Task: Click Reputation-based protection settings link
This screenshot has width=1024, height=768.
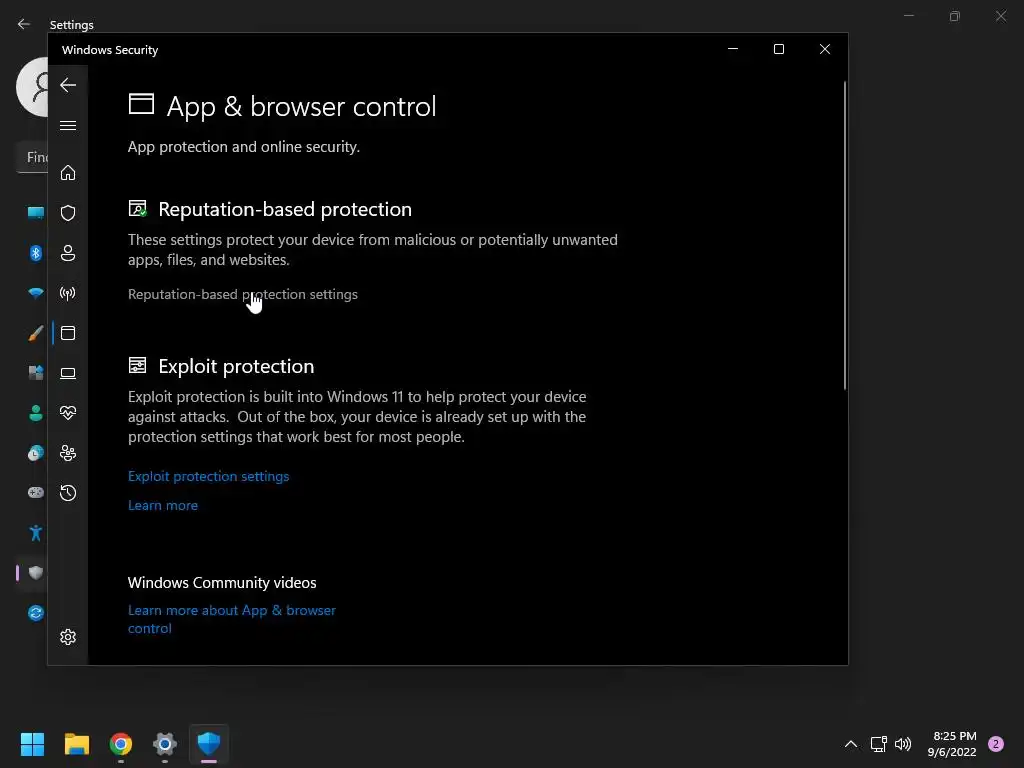Action: [x=243, y=295]
